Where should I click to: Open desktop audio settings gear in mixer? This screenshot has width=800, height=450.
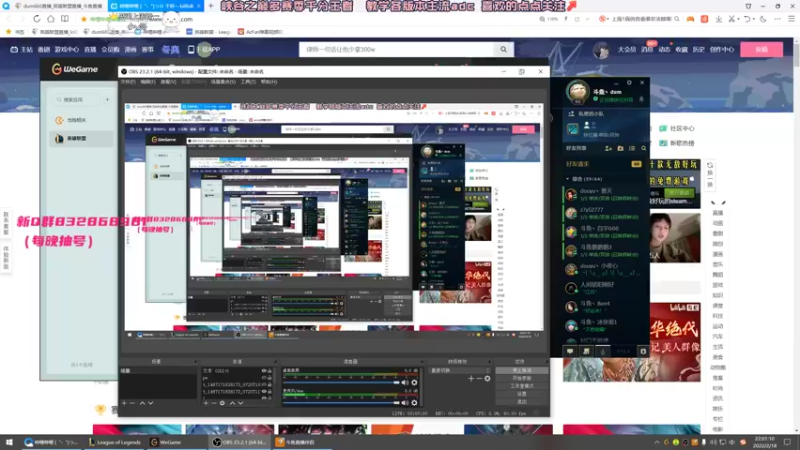point(414,383)
